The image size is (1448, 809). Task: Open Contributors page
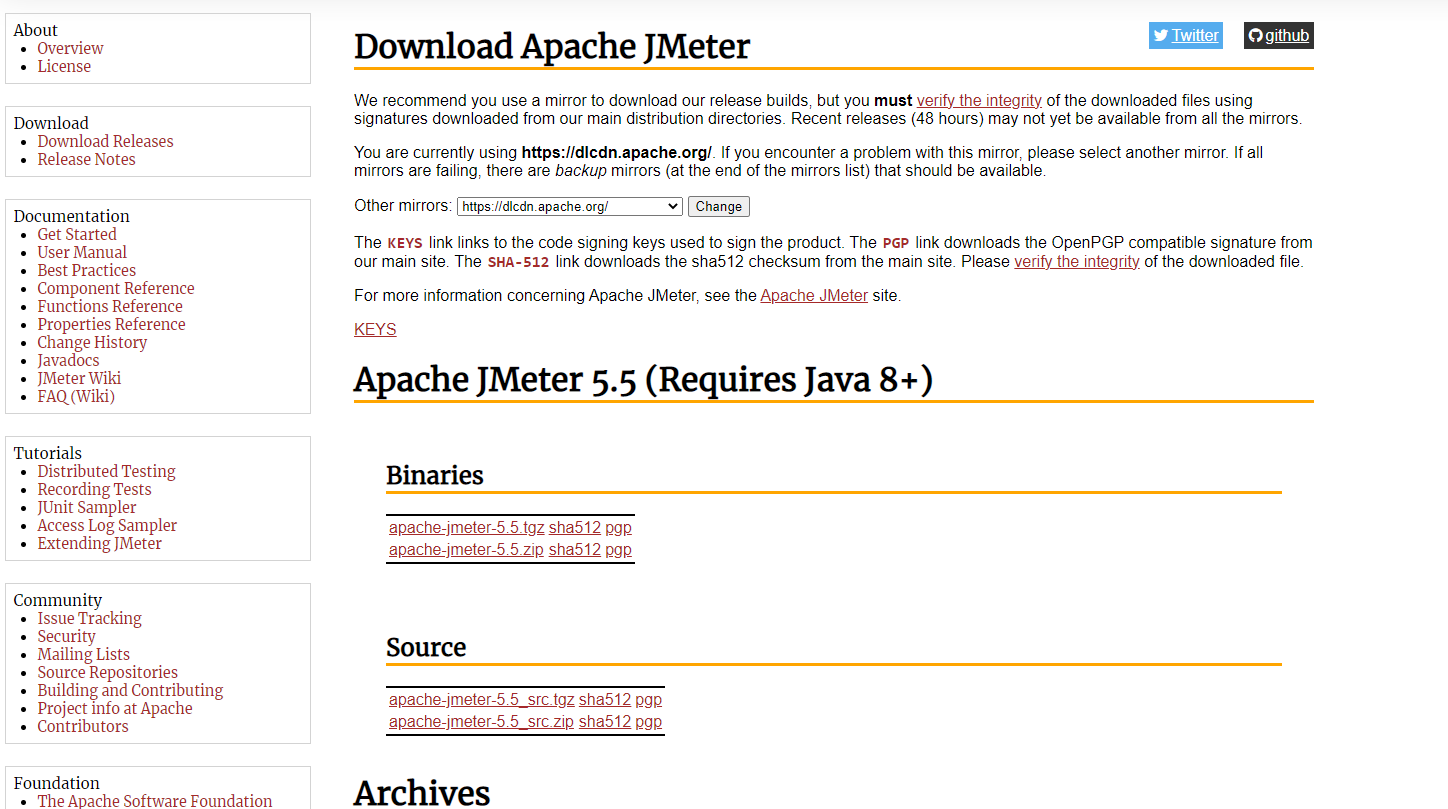(83, 726)
